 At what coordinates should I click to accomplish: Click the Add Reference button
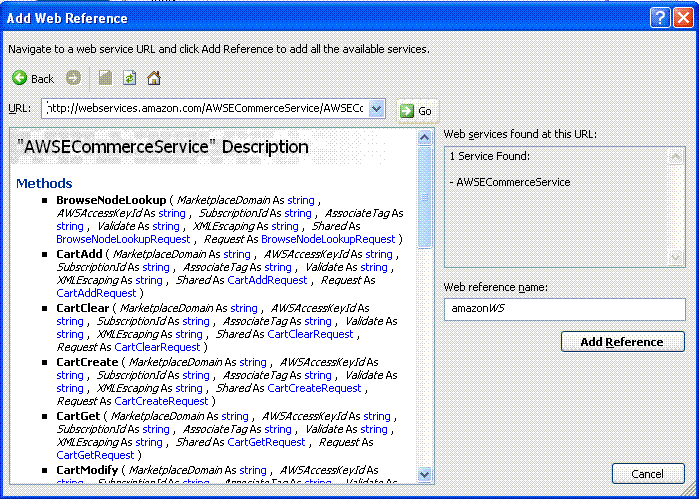click(x=622, y=342)
